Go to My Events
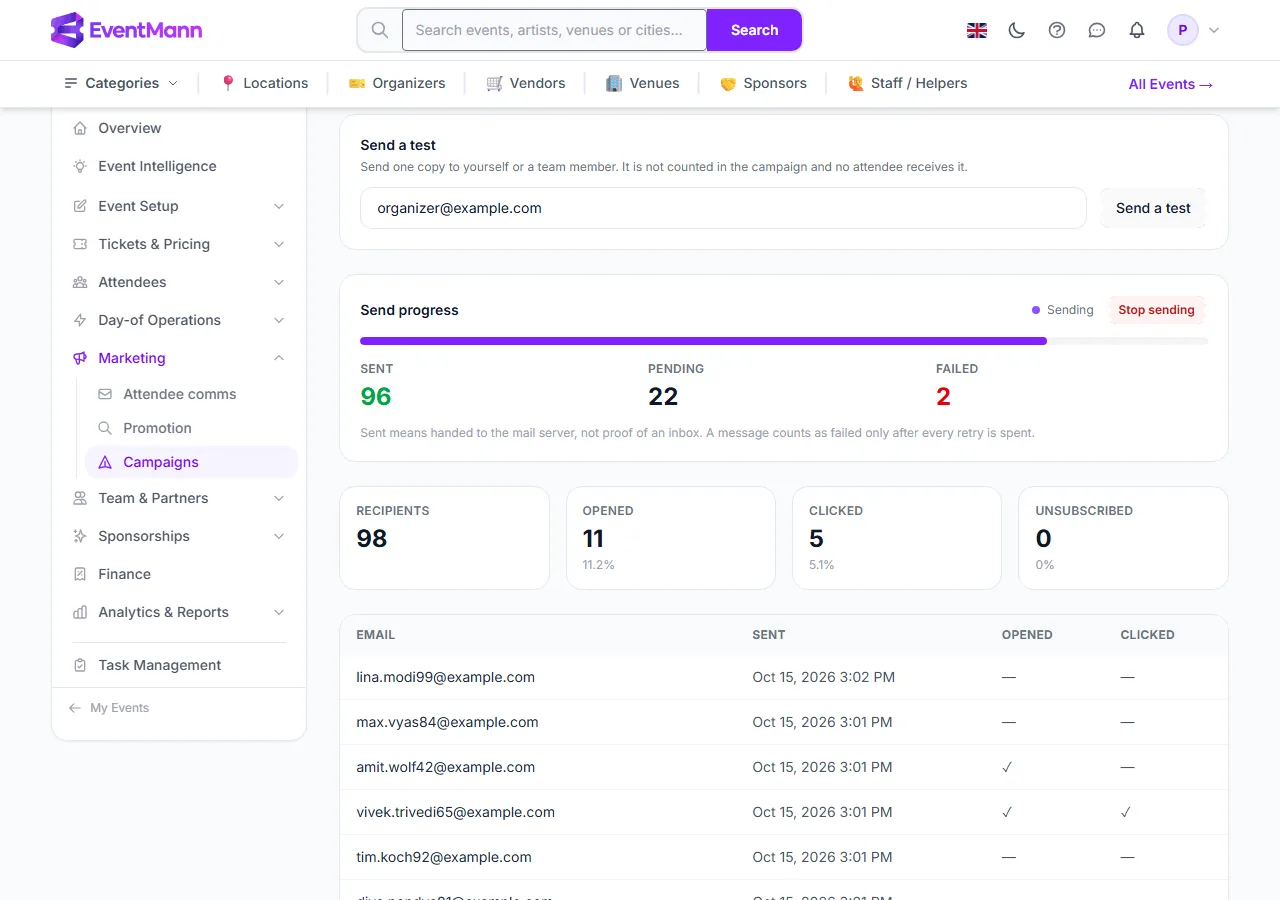1280x900 pixels. (109, 708)
